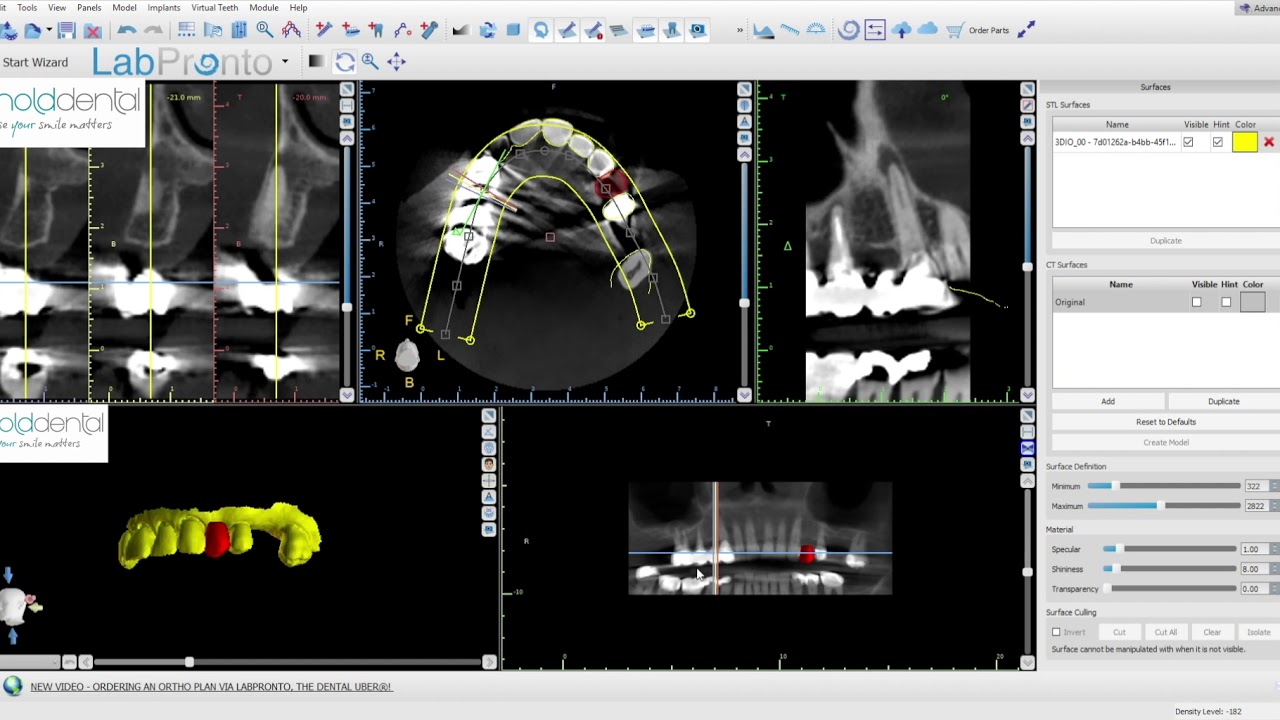Uncheck Hint for 3DIO_00 STL surface
Screen dimensions: 1280x720
(x=1217, y=143)
